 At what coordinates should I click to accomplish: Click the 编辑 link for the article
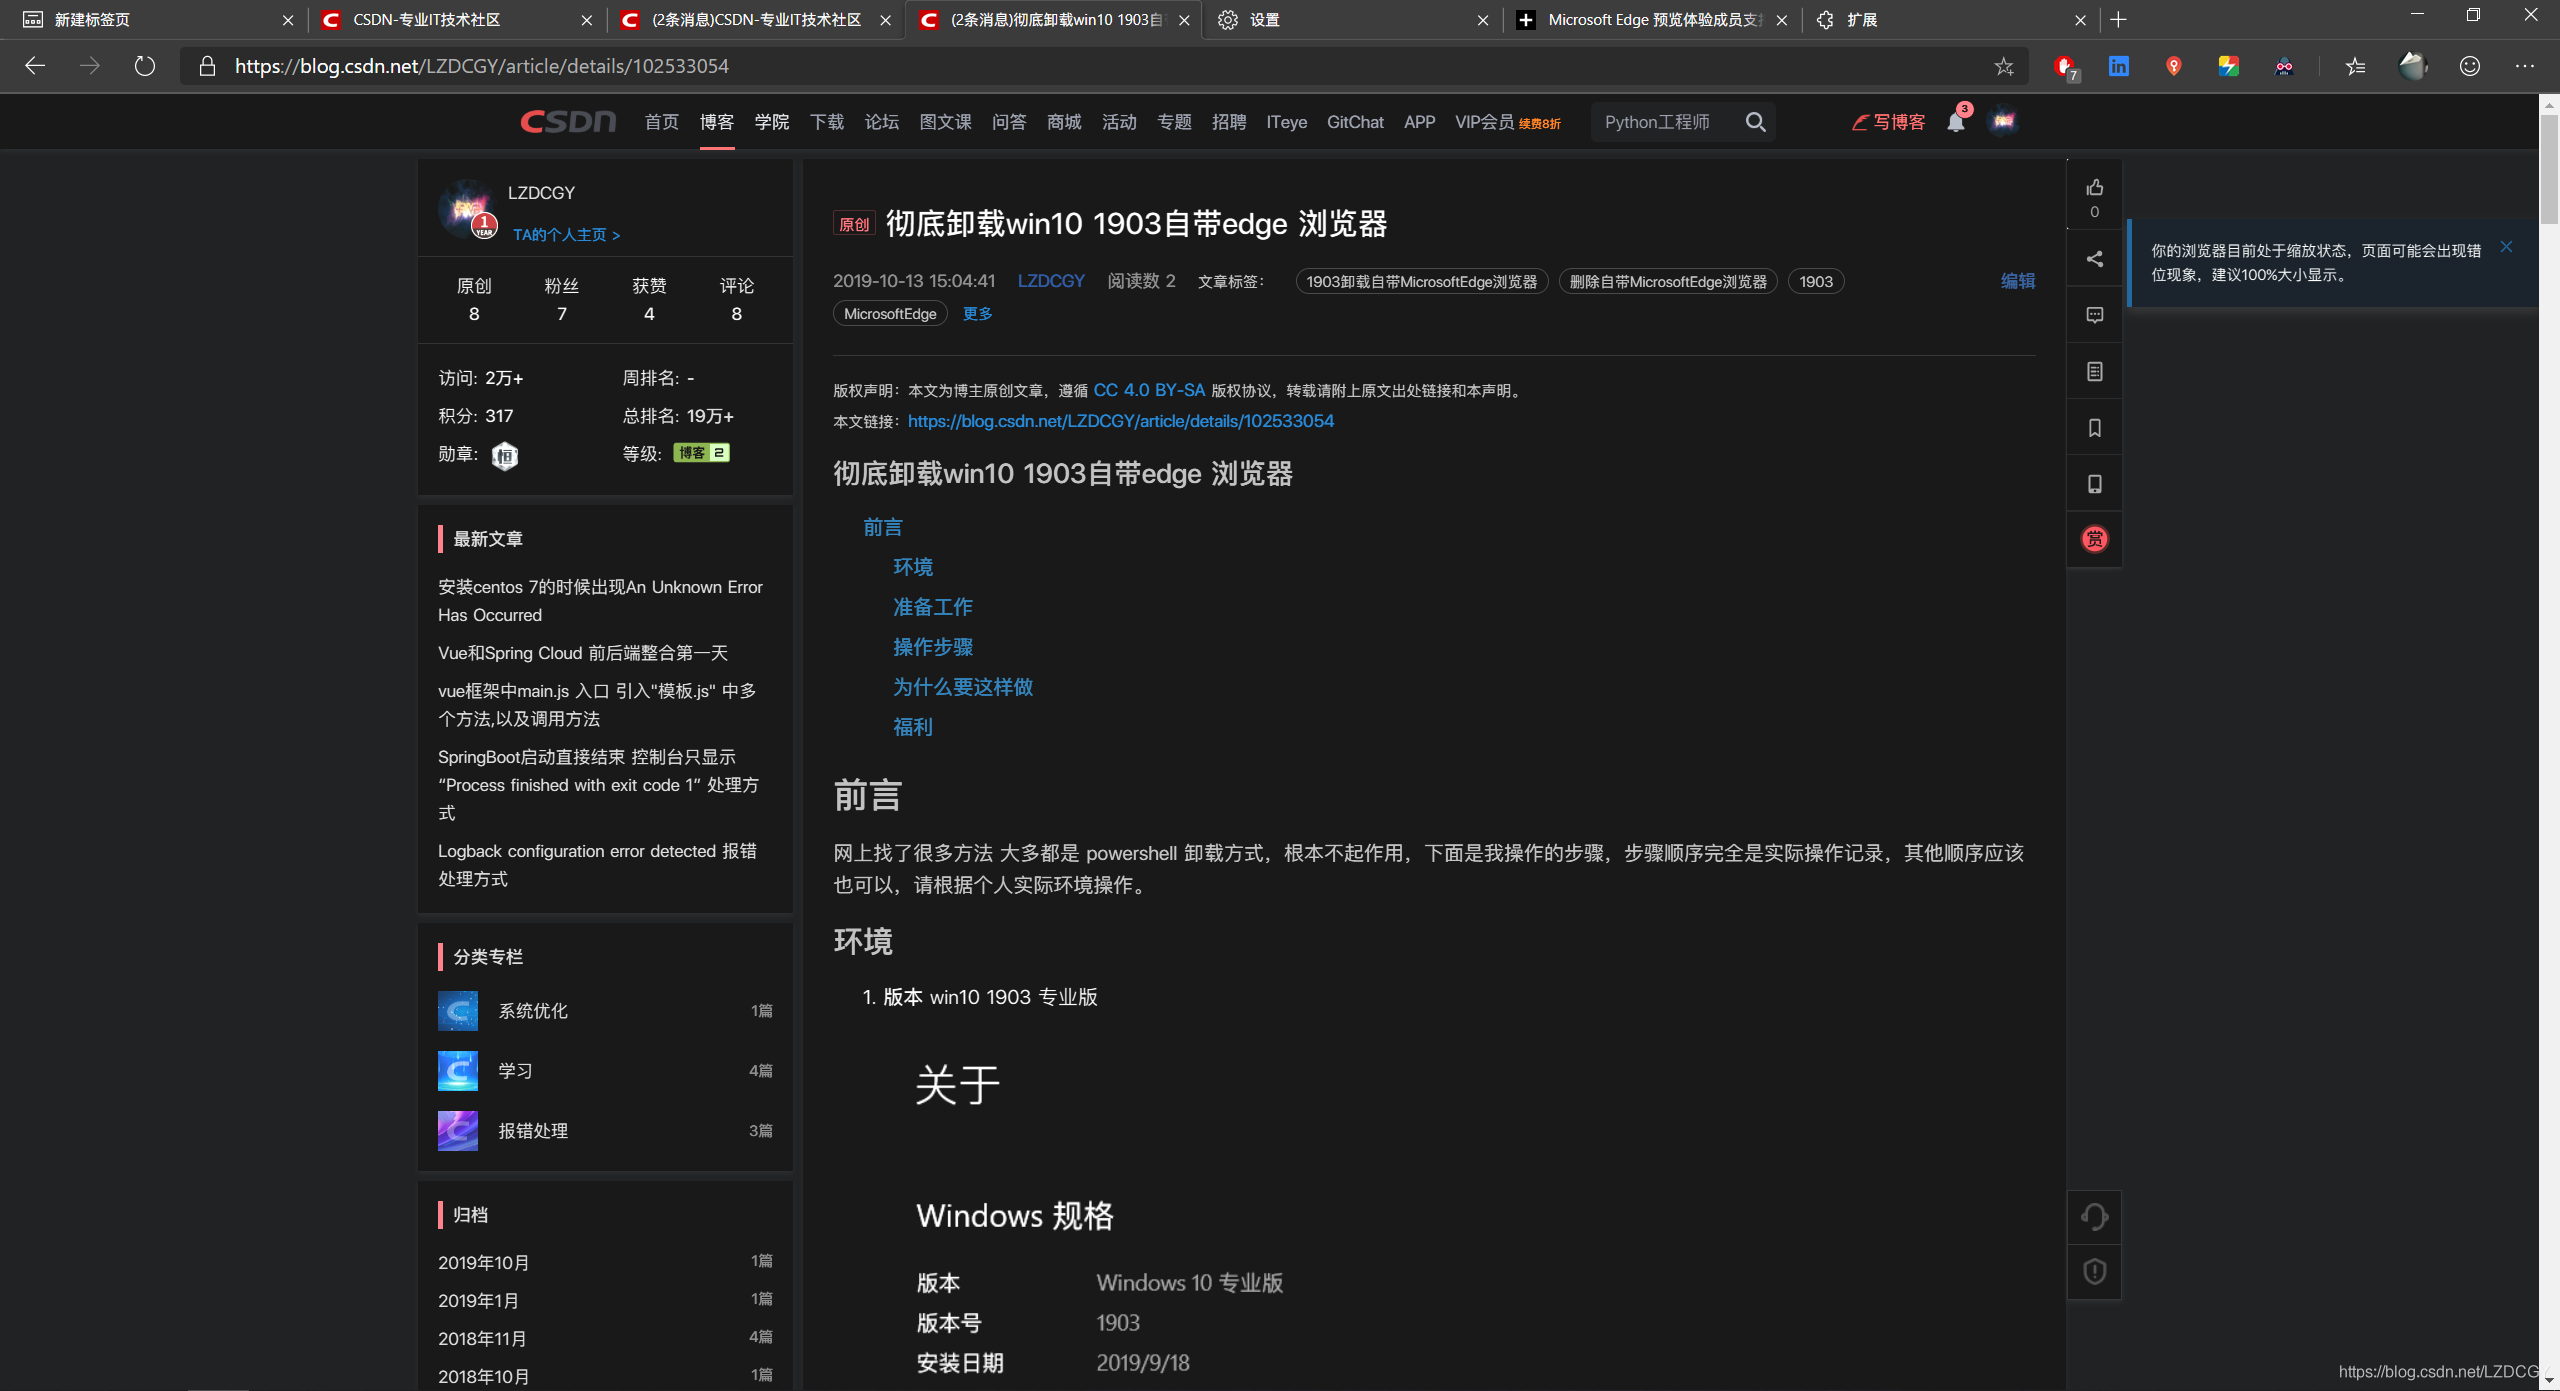(x=2017, y=281)
